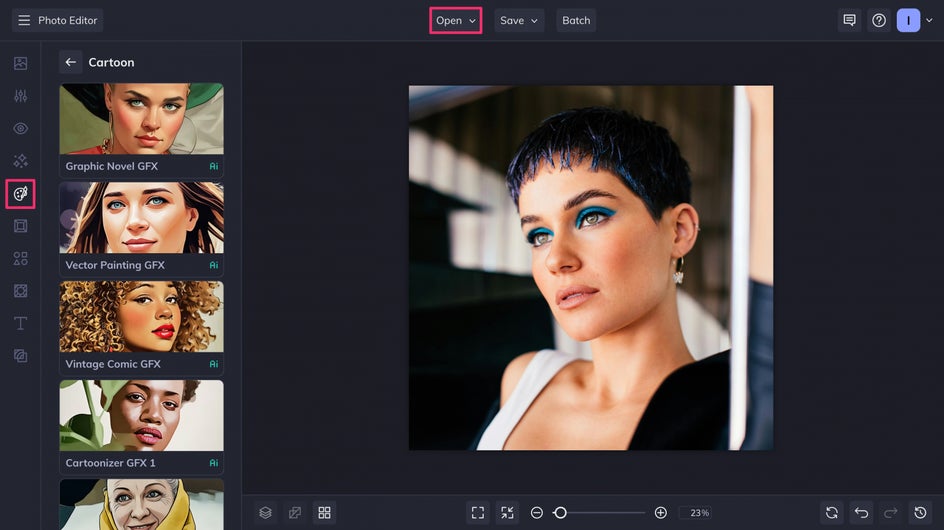Select the yellow scarf effect thumbnail
Screen dimensions: 944x530
(x=141, y=504)
